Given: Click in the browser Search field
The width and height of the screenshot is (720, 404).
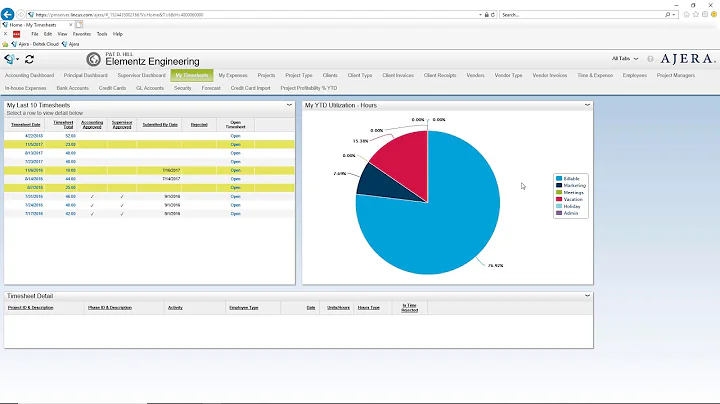Looking at the screenshot, I should pos(582,15).
